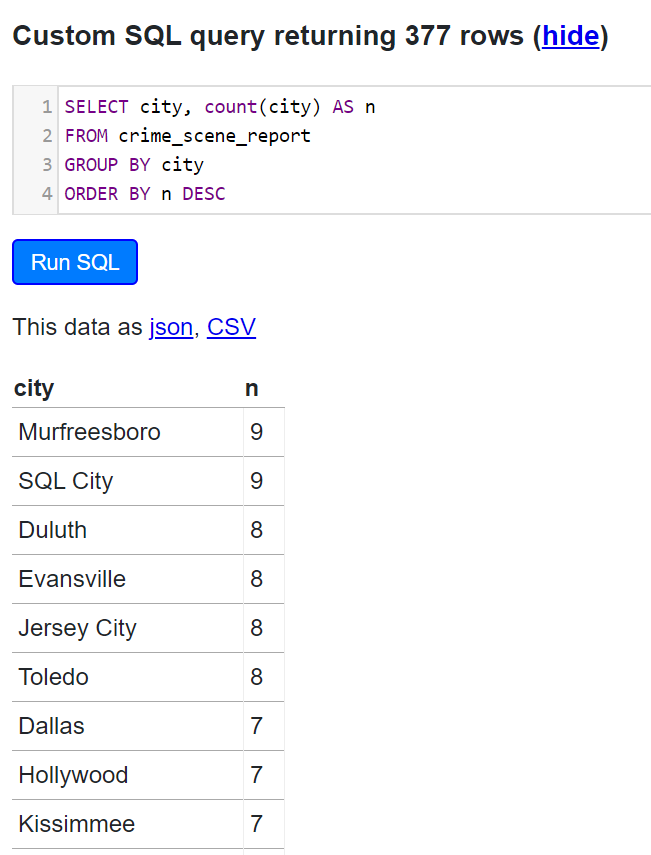Click the n column header

click(251, 388)
